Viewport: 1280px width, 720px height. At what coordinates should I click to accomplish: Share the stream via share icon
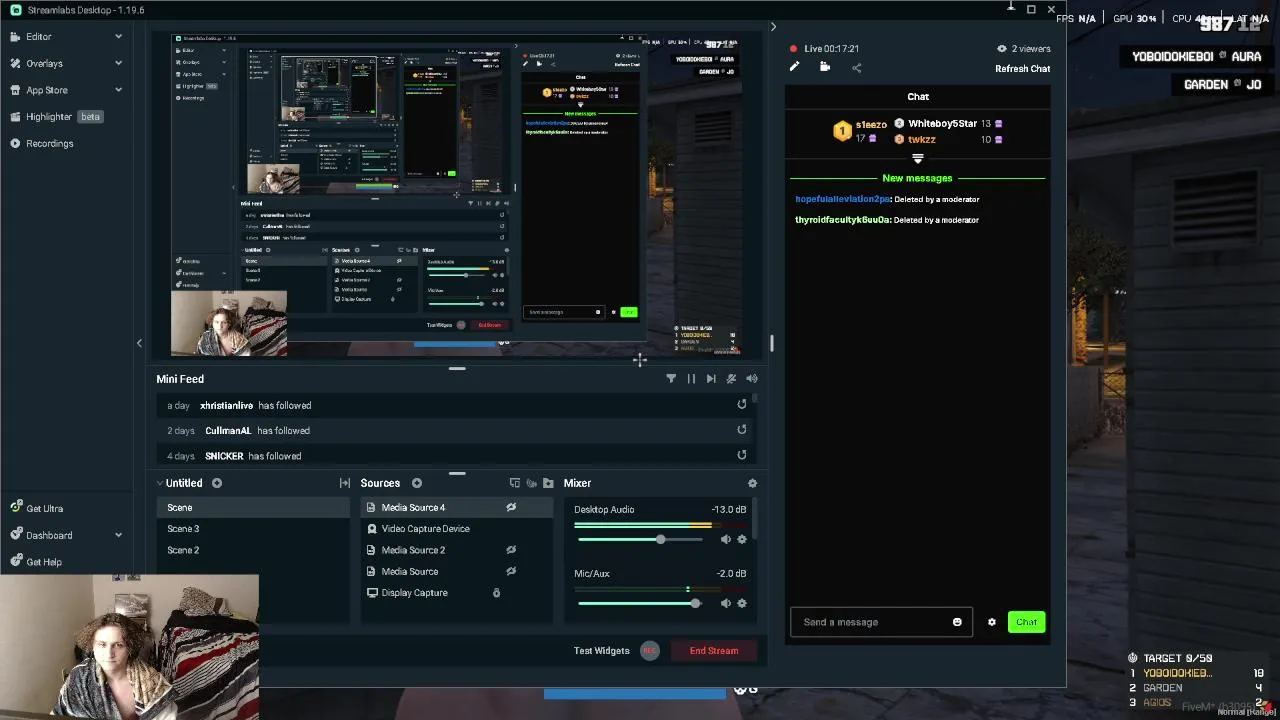click(x=856, y=68)
